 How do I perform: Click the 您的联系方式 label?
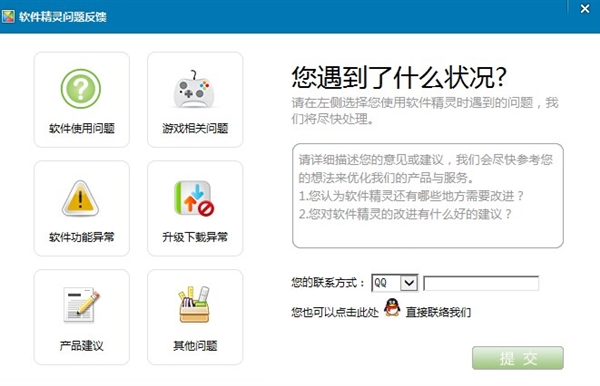(x=328, y=283)
